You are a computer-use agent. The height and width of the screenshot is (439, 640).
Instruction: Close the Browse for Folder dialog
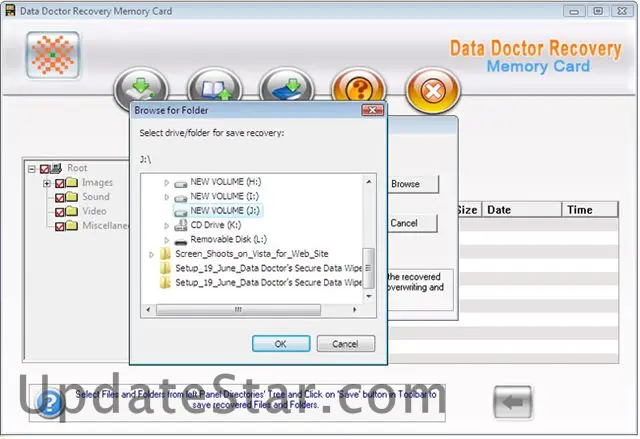tap(372, 110)
